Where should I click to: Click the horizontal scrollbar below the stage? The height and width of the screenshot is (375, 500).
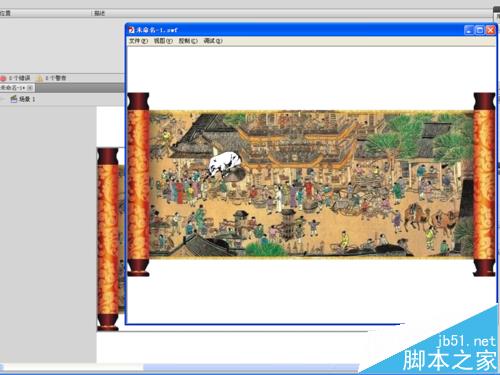coord(180,368)
